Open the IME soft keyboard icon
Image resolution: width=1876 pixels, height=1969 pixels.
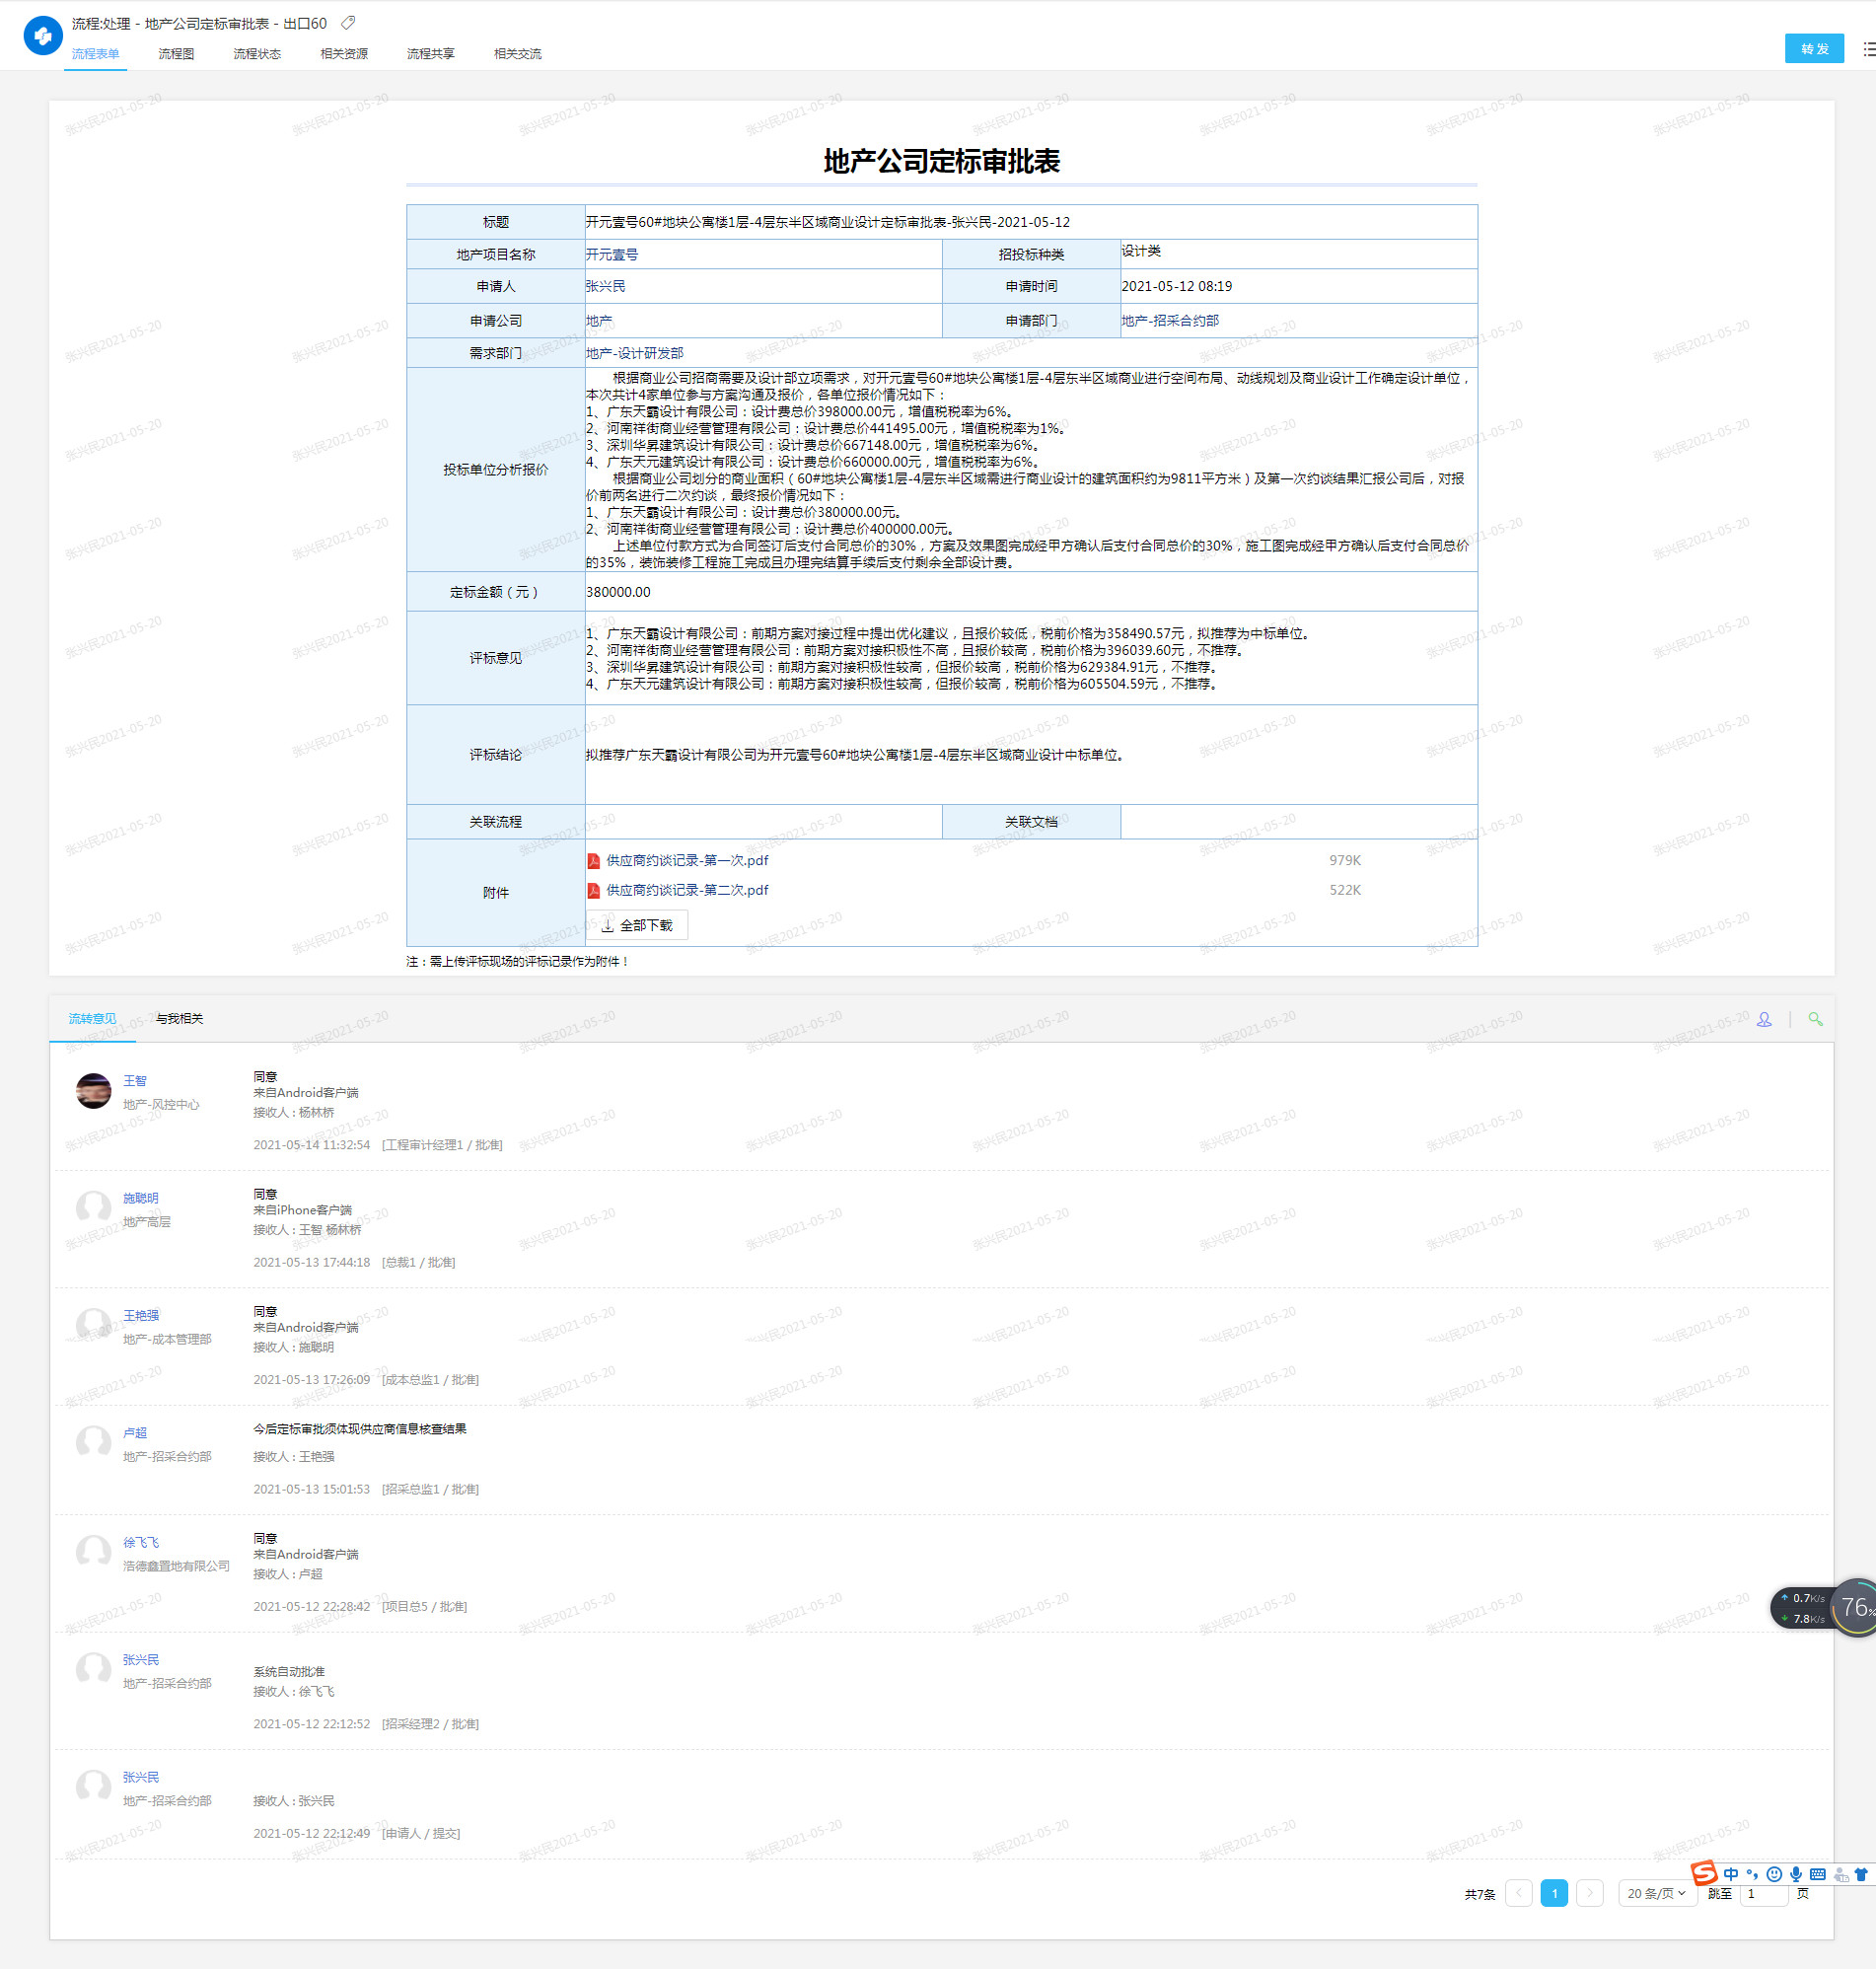(x=1817, y=1874)
